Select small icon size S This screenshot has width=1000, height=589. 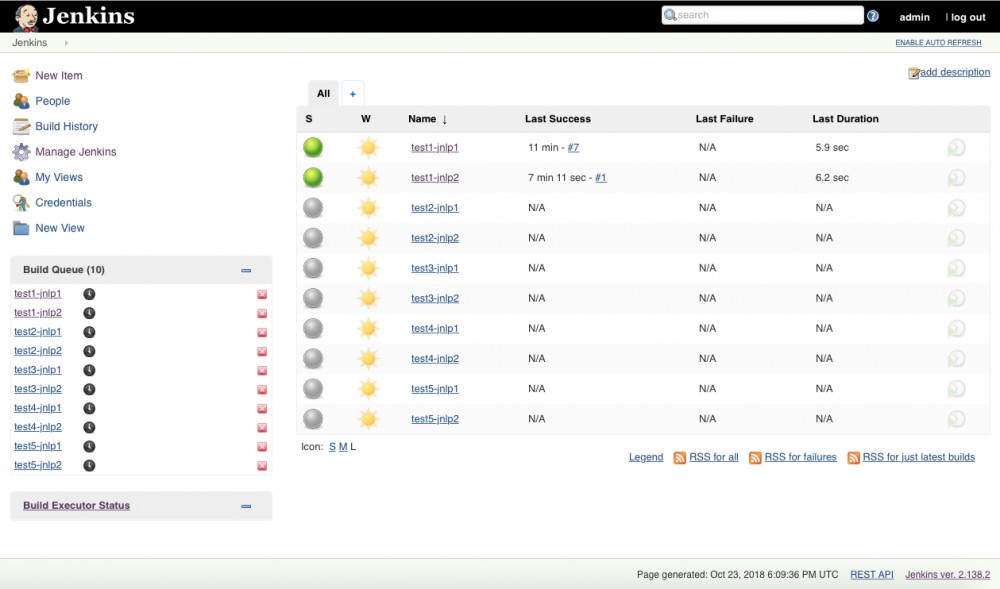pos(332,447)
